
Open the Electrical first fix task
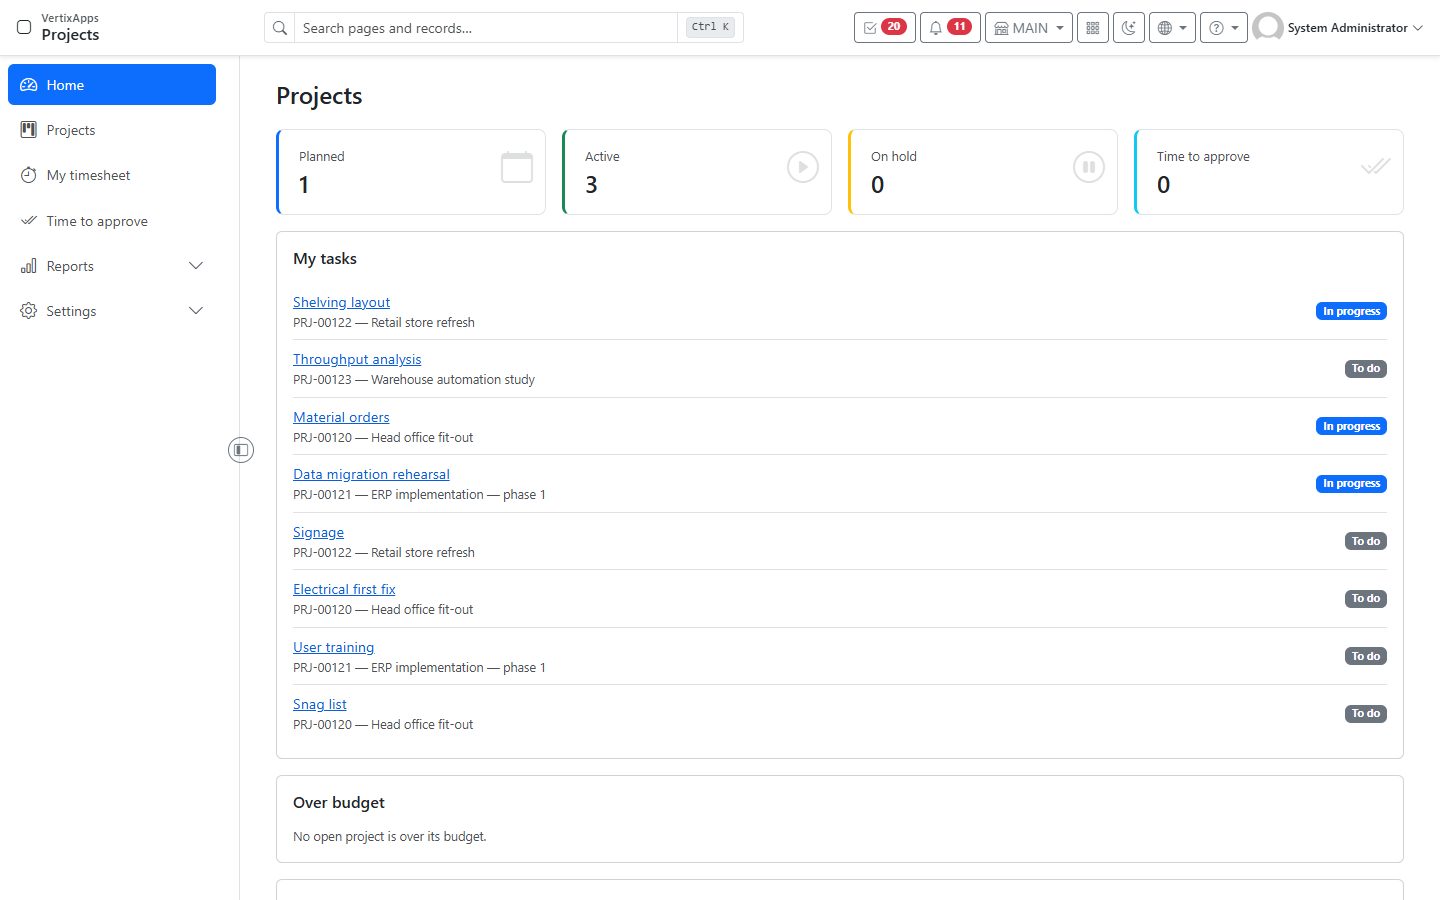344,589
